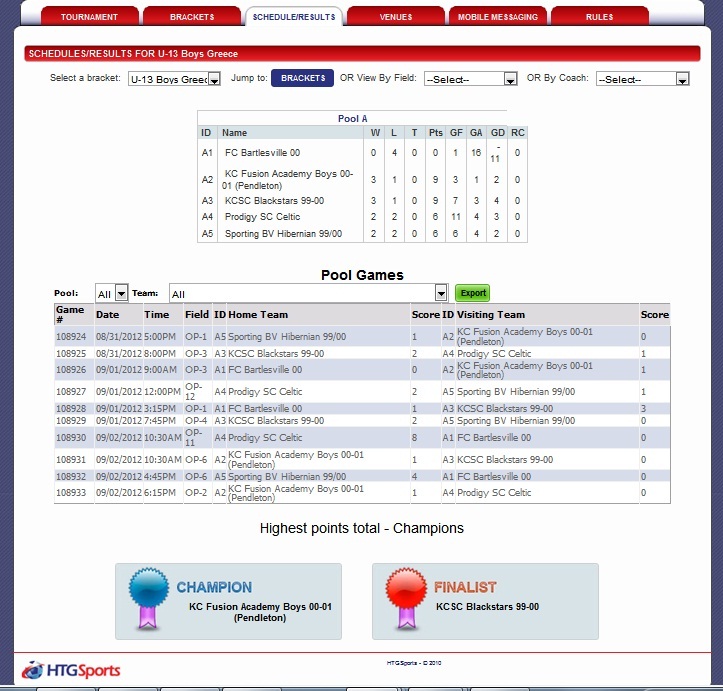The image size is (723, 691).
Task: Click the blue Brackets jump button
Action: 301,78
